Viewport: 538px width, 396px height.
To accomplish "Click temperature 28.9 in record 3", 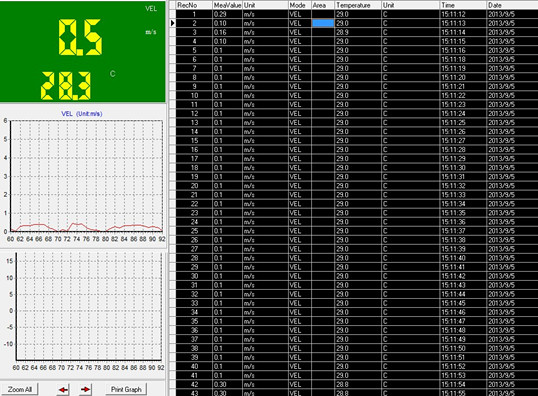I will point(358,32).
